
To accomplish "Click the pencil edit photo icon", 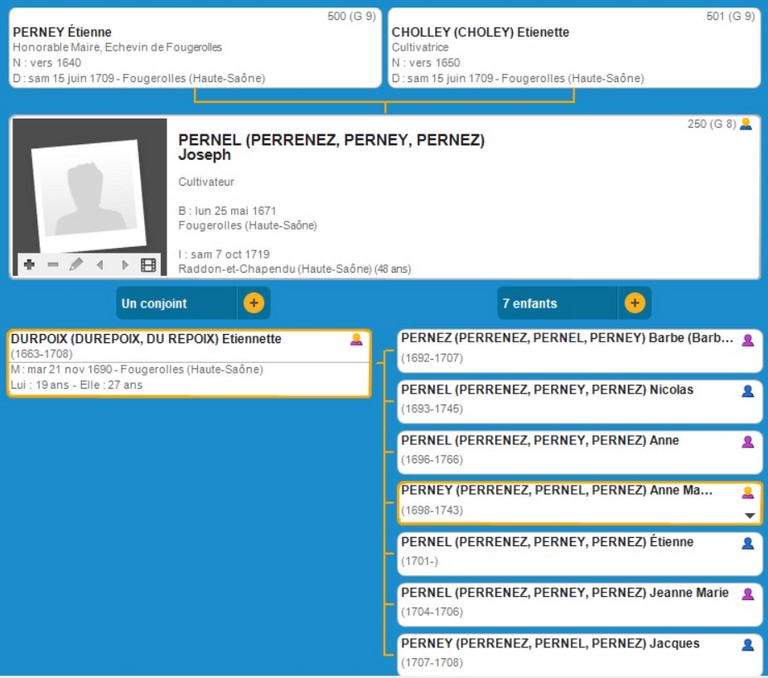I will coord(76,265).
